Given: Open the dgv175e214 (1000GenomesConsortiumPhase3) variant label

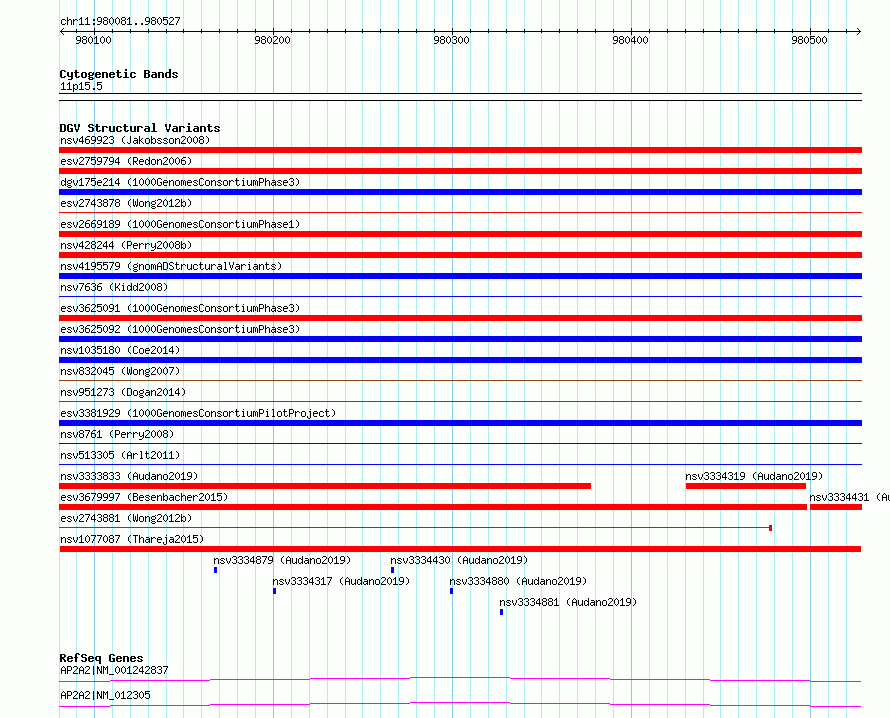Looking at the screenshot, I should tap(180, 182).
